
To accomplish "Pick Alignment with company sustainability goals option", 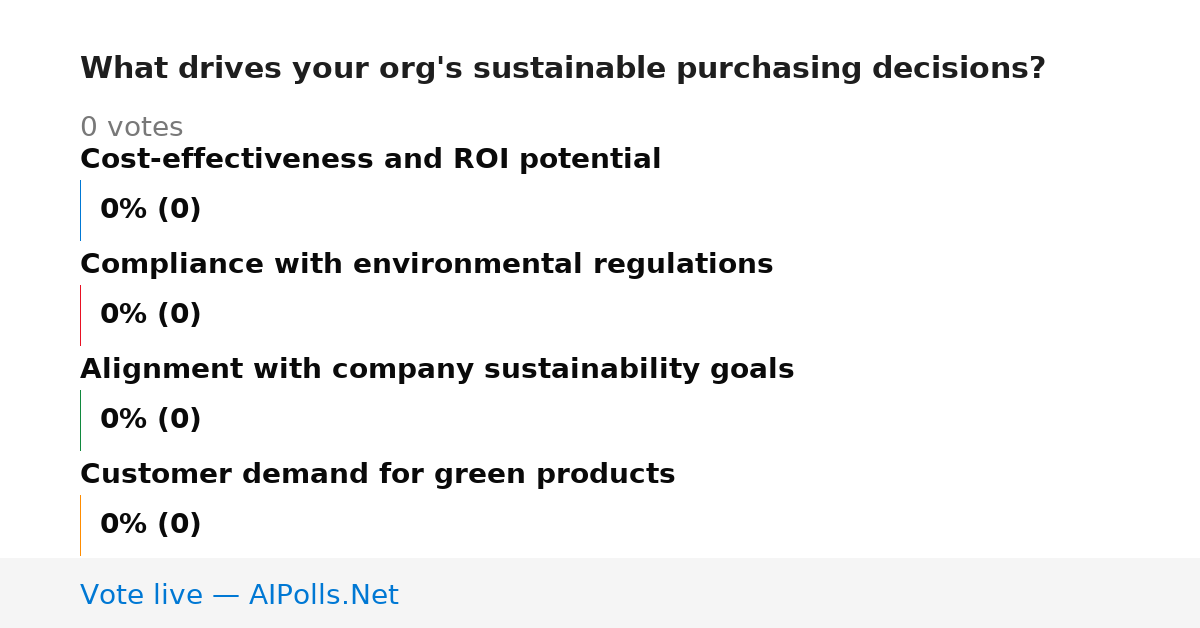I will (437, 369).
